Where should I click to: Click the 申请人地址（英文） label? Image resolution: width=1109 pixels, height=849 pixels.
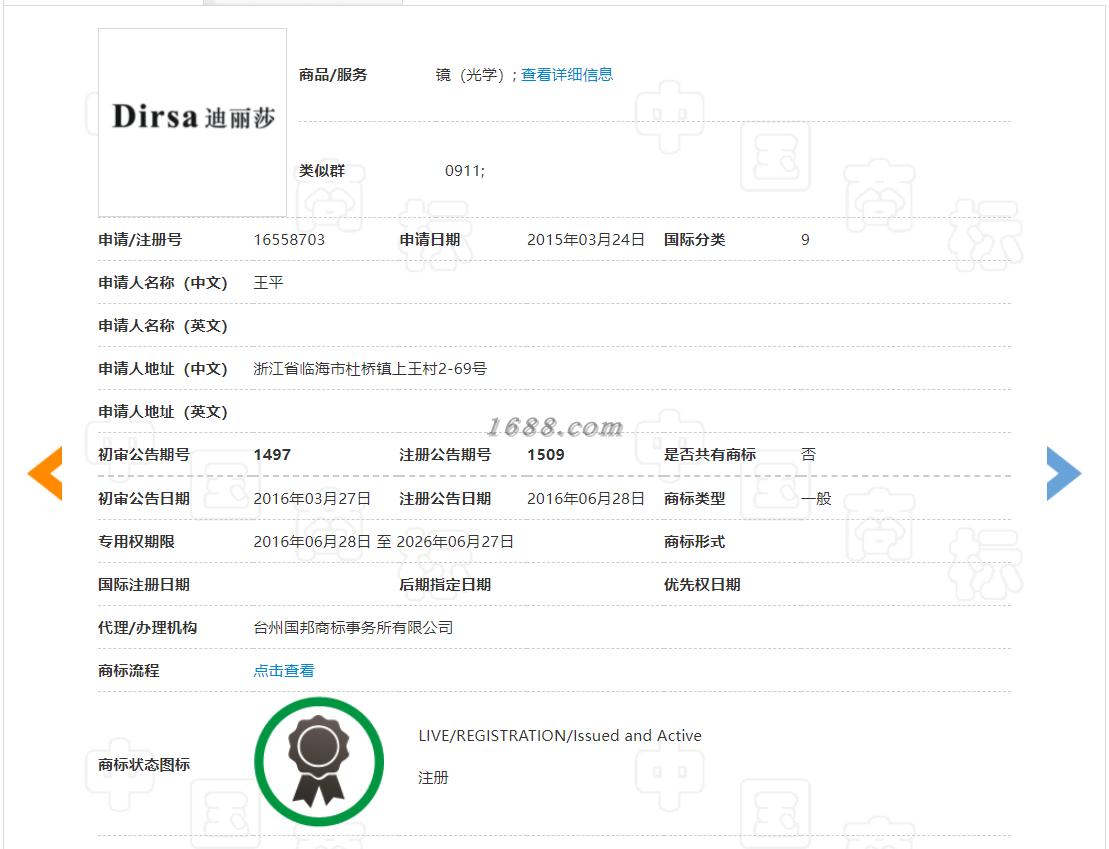point(163,412)
